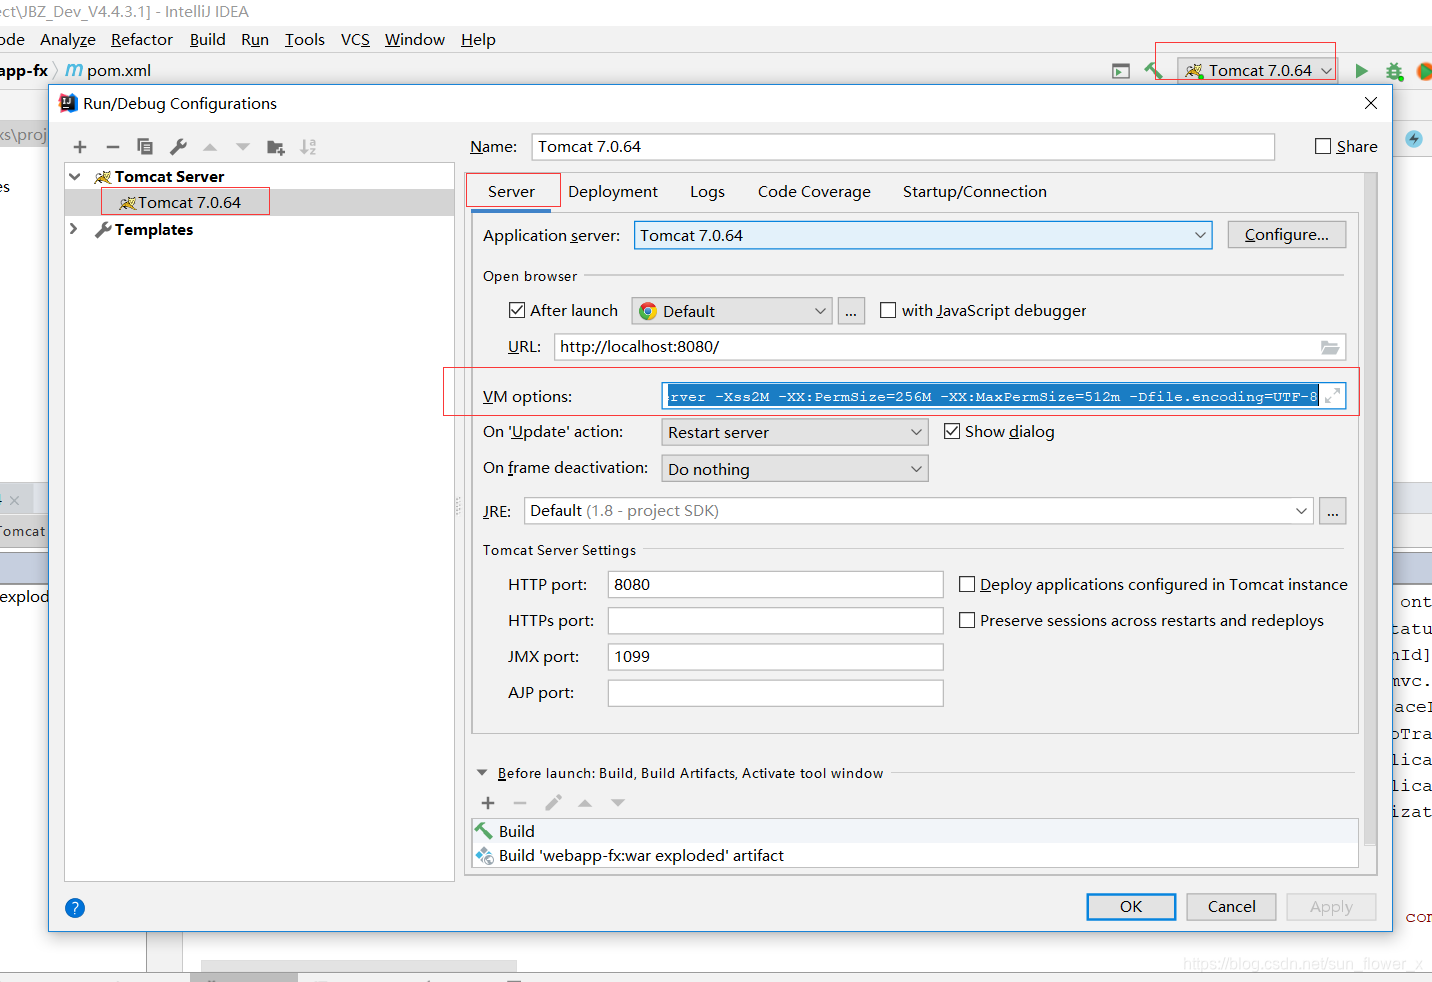This screenshot has height=982, width=1432.
Task: Open help via the question mark icon
Action: [x=75, y=908]
